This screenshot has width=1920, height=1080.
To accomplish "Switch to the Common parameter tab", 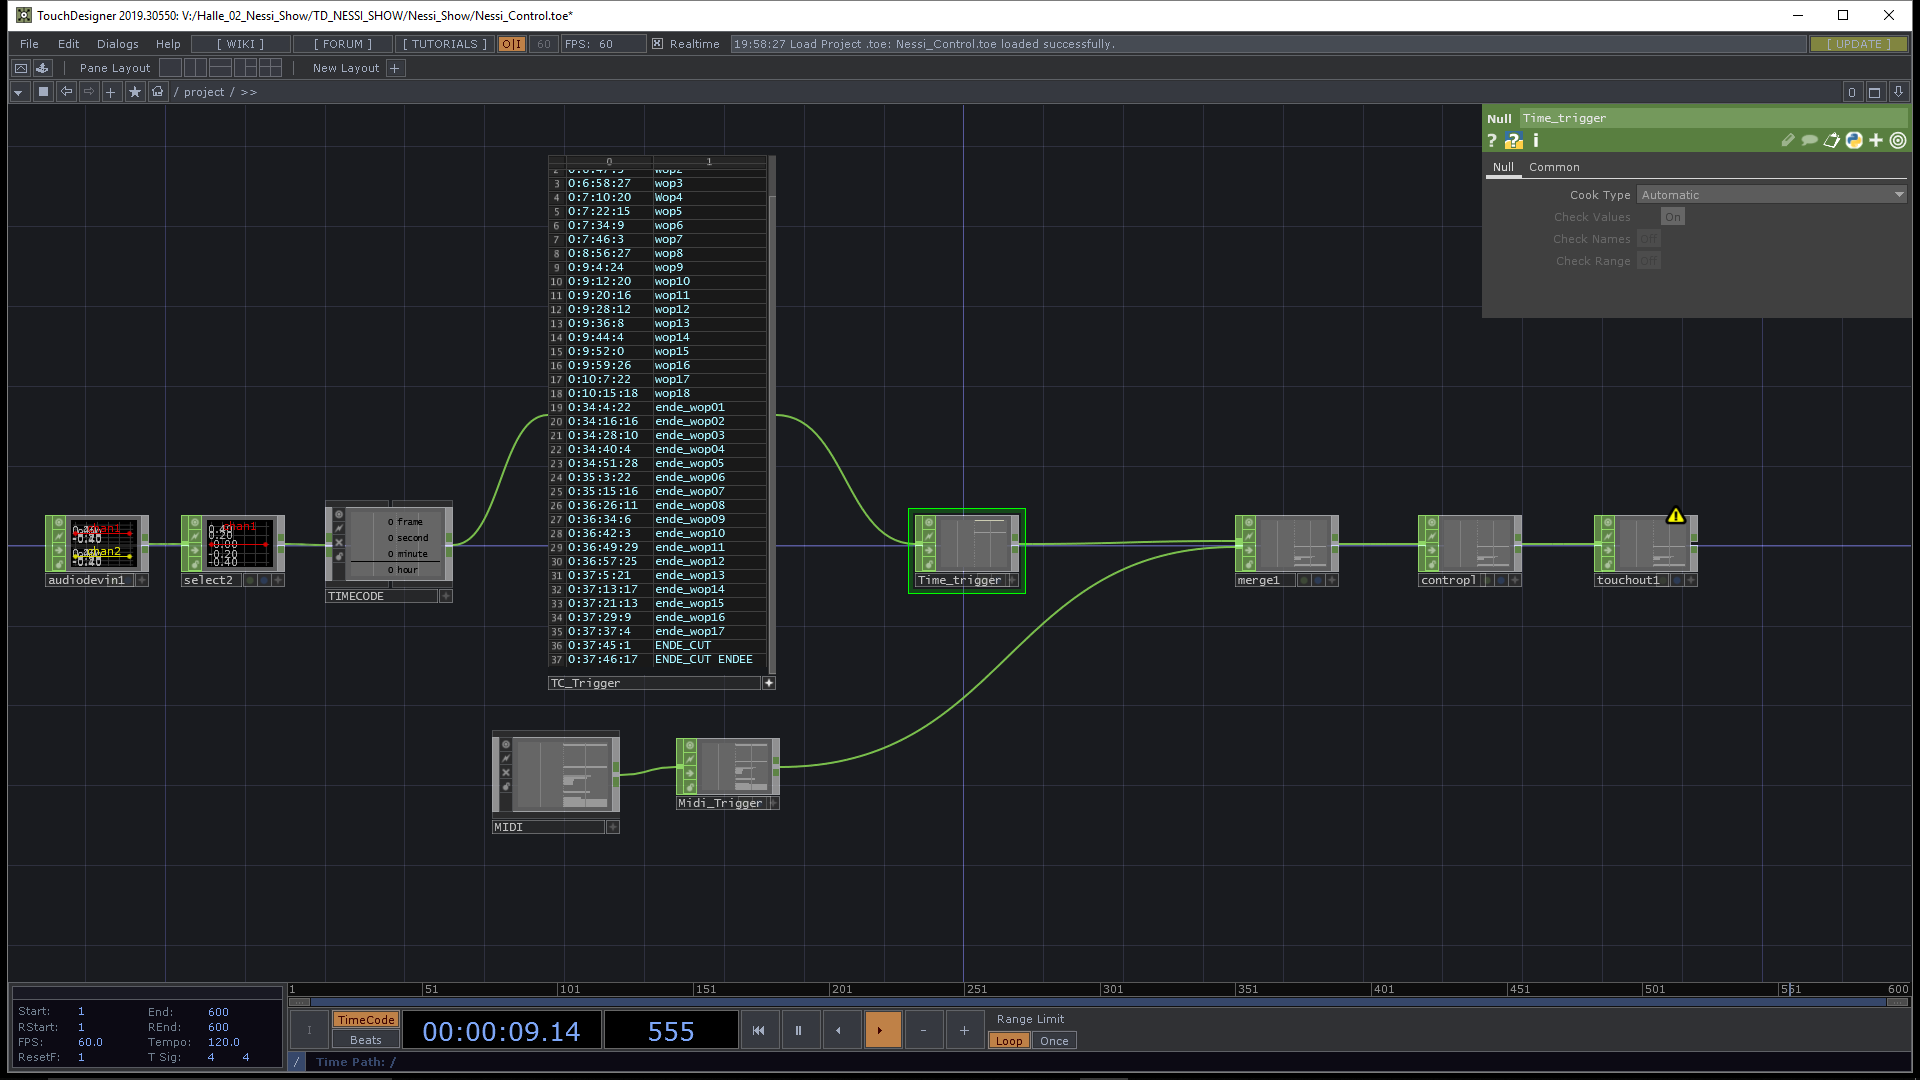I will point(1554,167).
